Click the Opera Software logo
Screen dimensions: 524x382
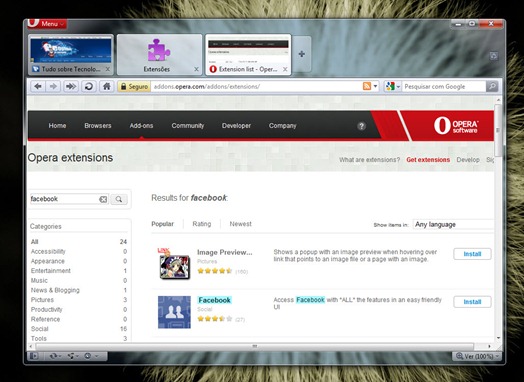(x=456, y=126)
